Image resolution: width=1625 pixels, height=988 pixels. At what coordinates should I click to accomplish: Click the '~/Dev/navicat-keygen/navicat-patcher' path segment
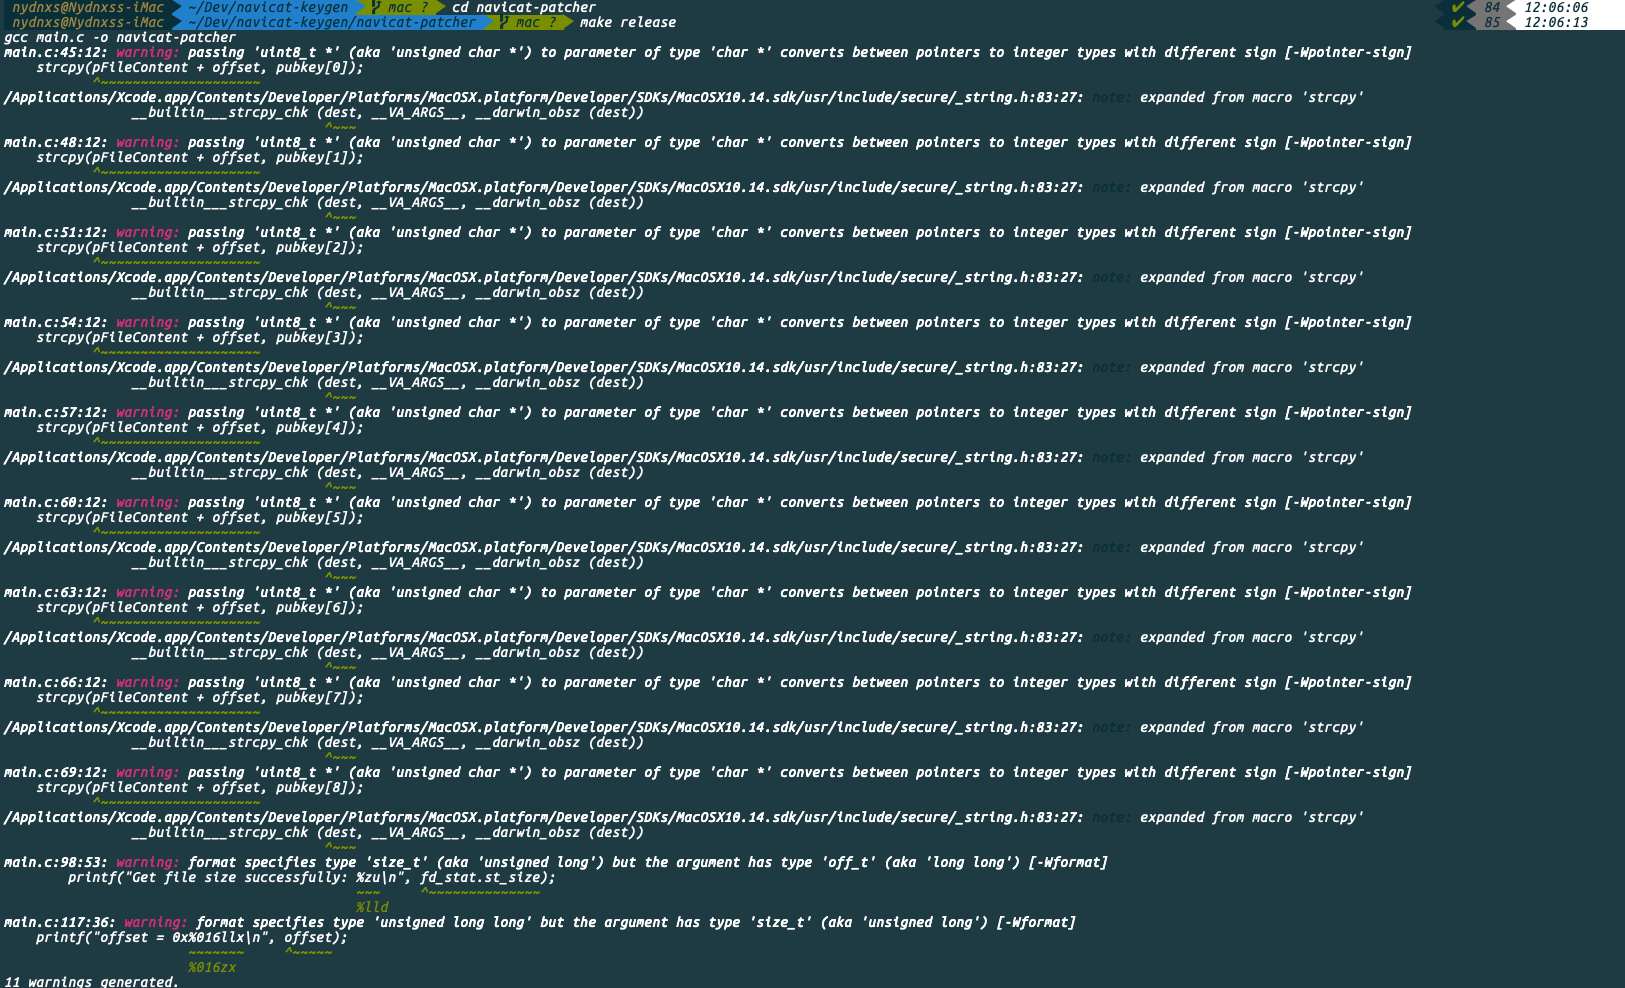(332, 22)
